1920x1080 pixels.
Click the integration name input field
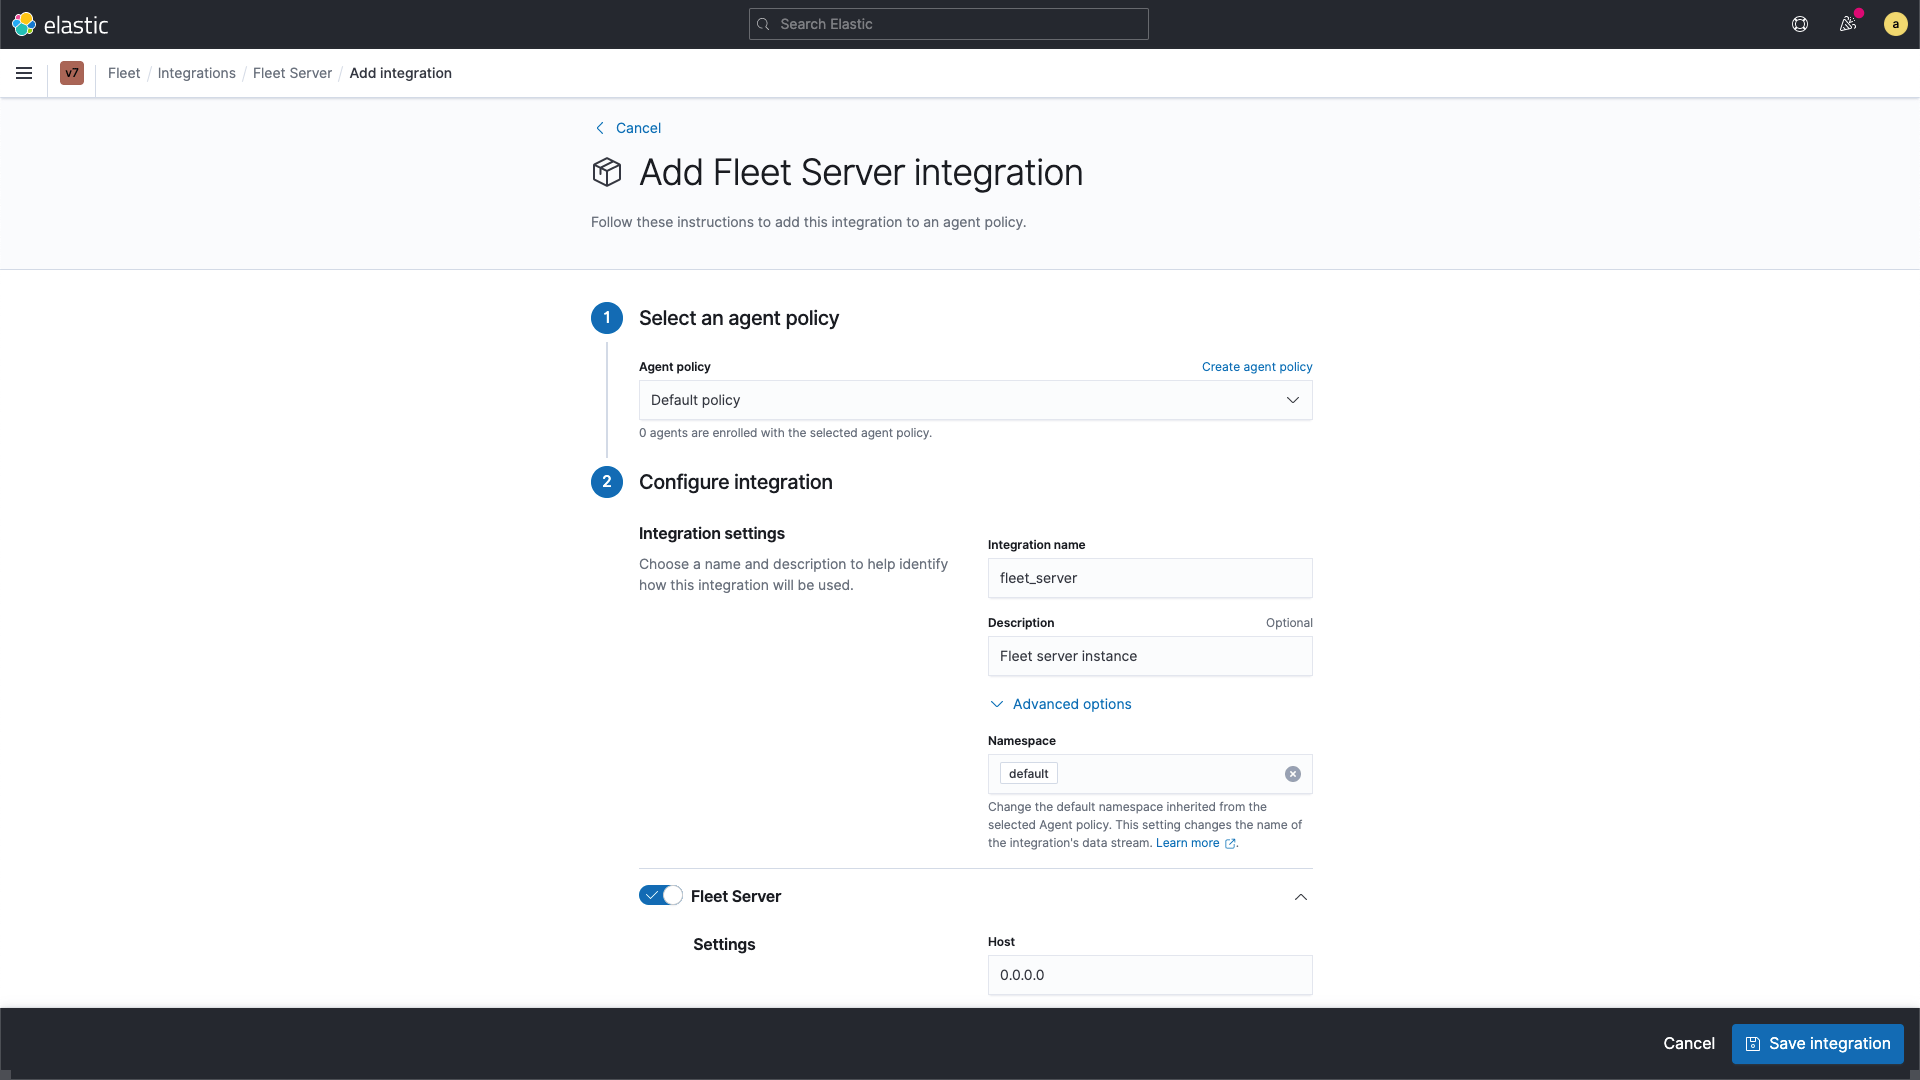(1150, 578)
